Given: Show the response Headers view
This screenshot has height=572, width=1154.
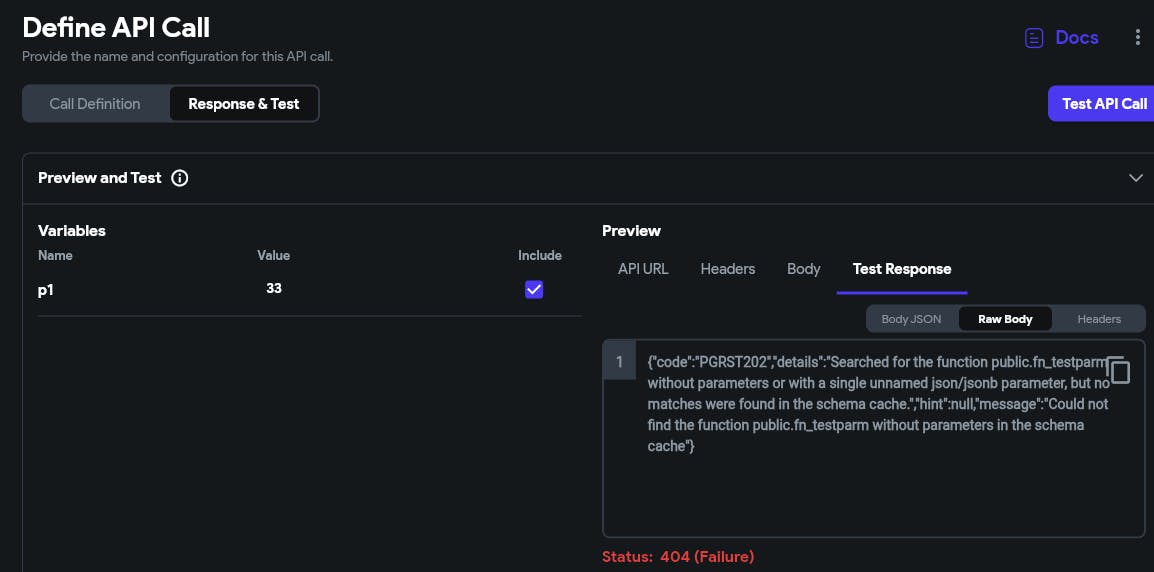Looking at the screenshot, I should (1099, 319).
